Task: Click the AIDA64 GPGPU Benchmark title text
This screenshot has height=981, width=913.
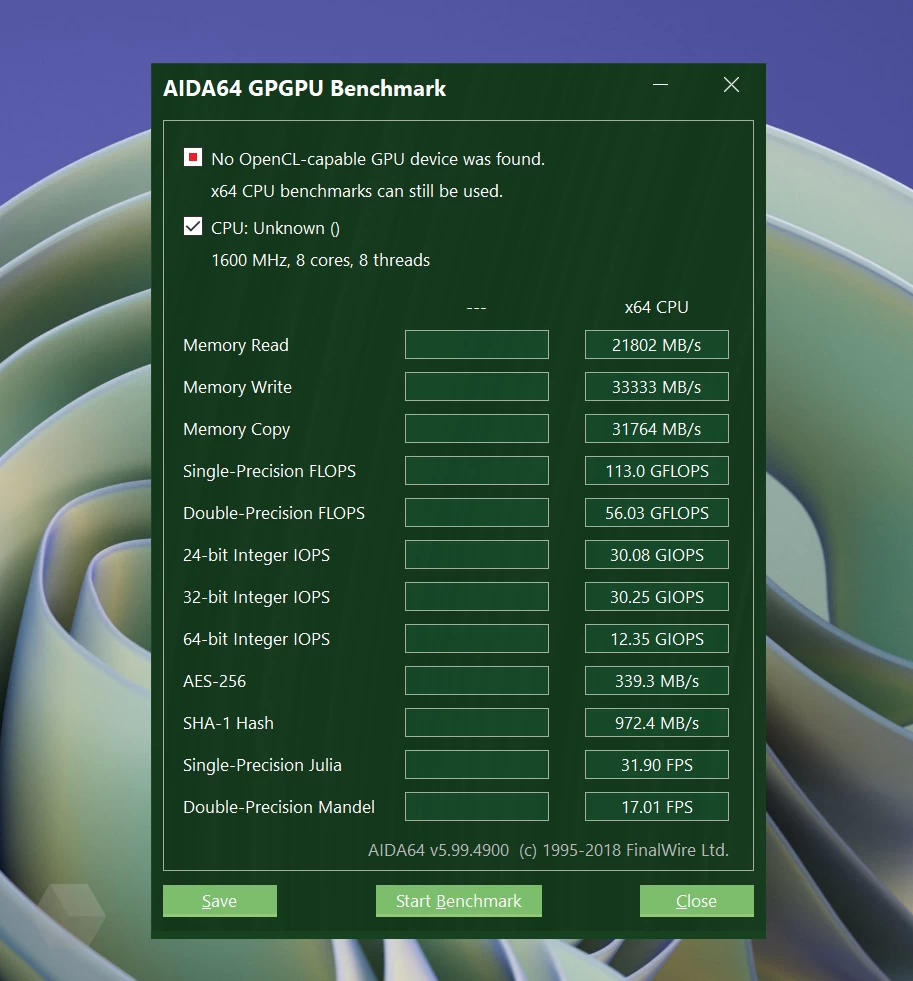Action: pyautogui.click(x=304, y=88)
